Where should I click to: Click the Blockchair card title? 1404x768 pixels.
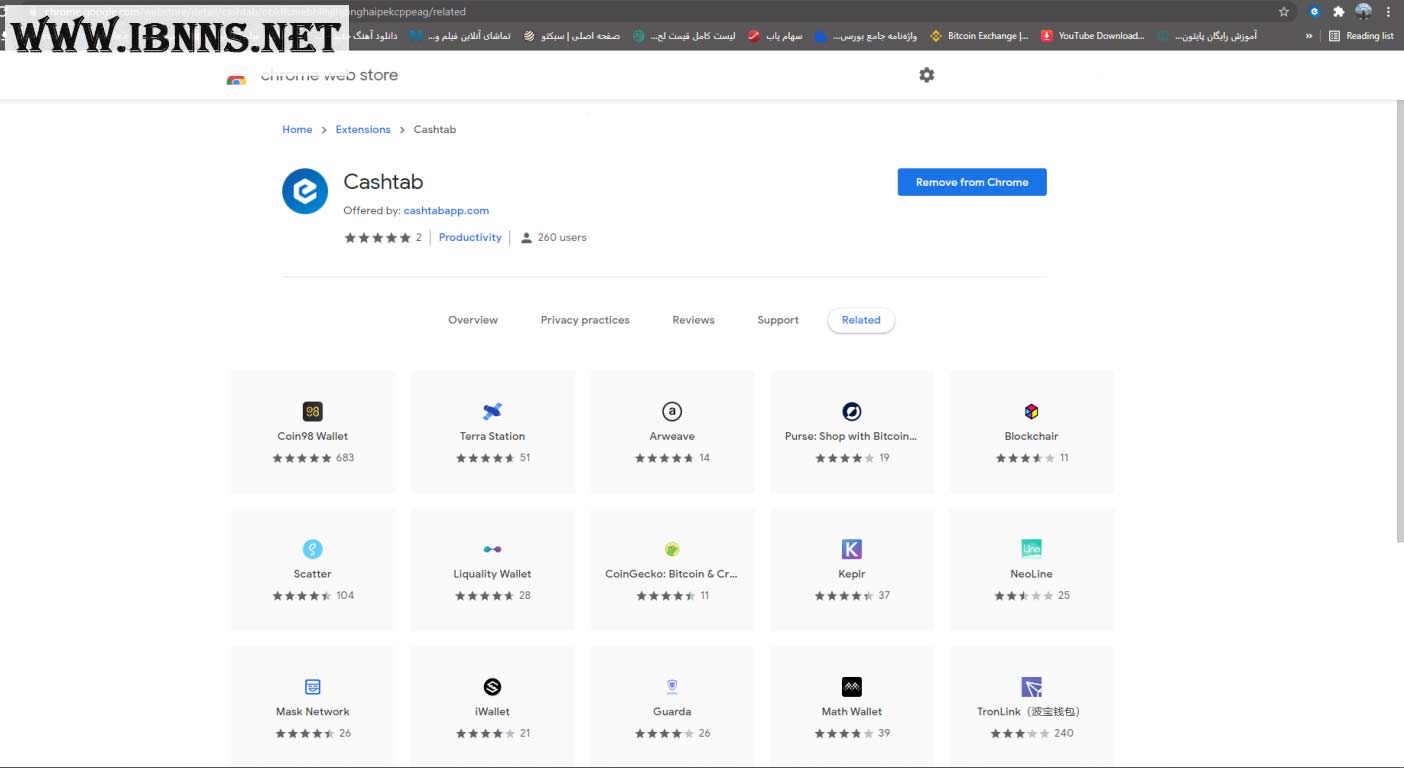click(x=1031, y=436)
